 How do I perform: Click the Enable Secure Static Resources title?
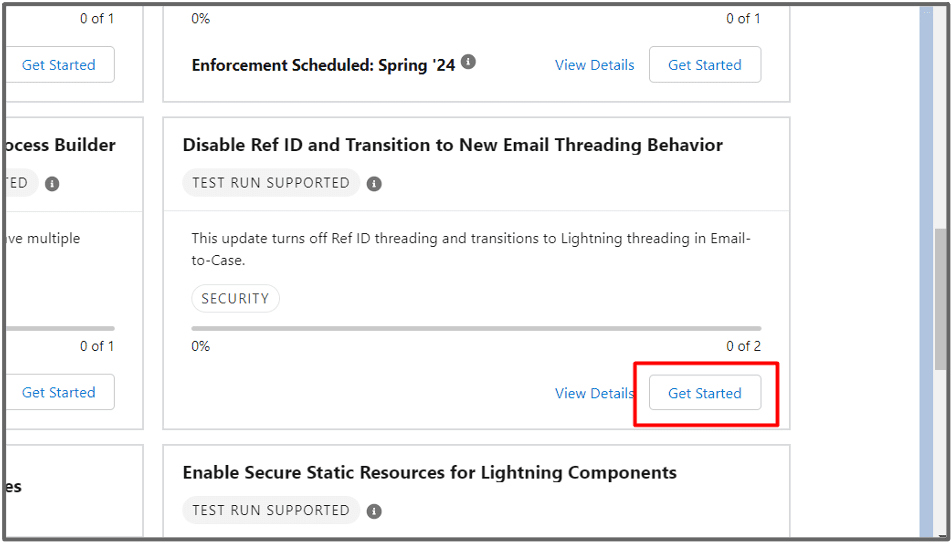(430, 473)
